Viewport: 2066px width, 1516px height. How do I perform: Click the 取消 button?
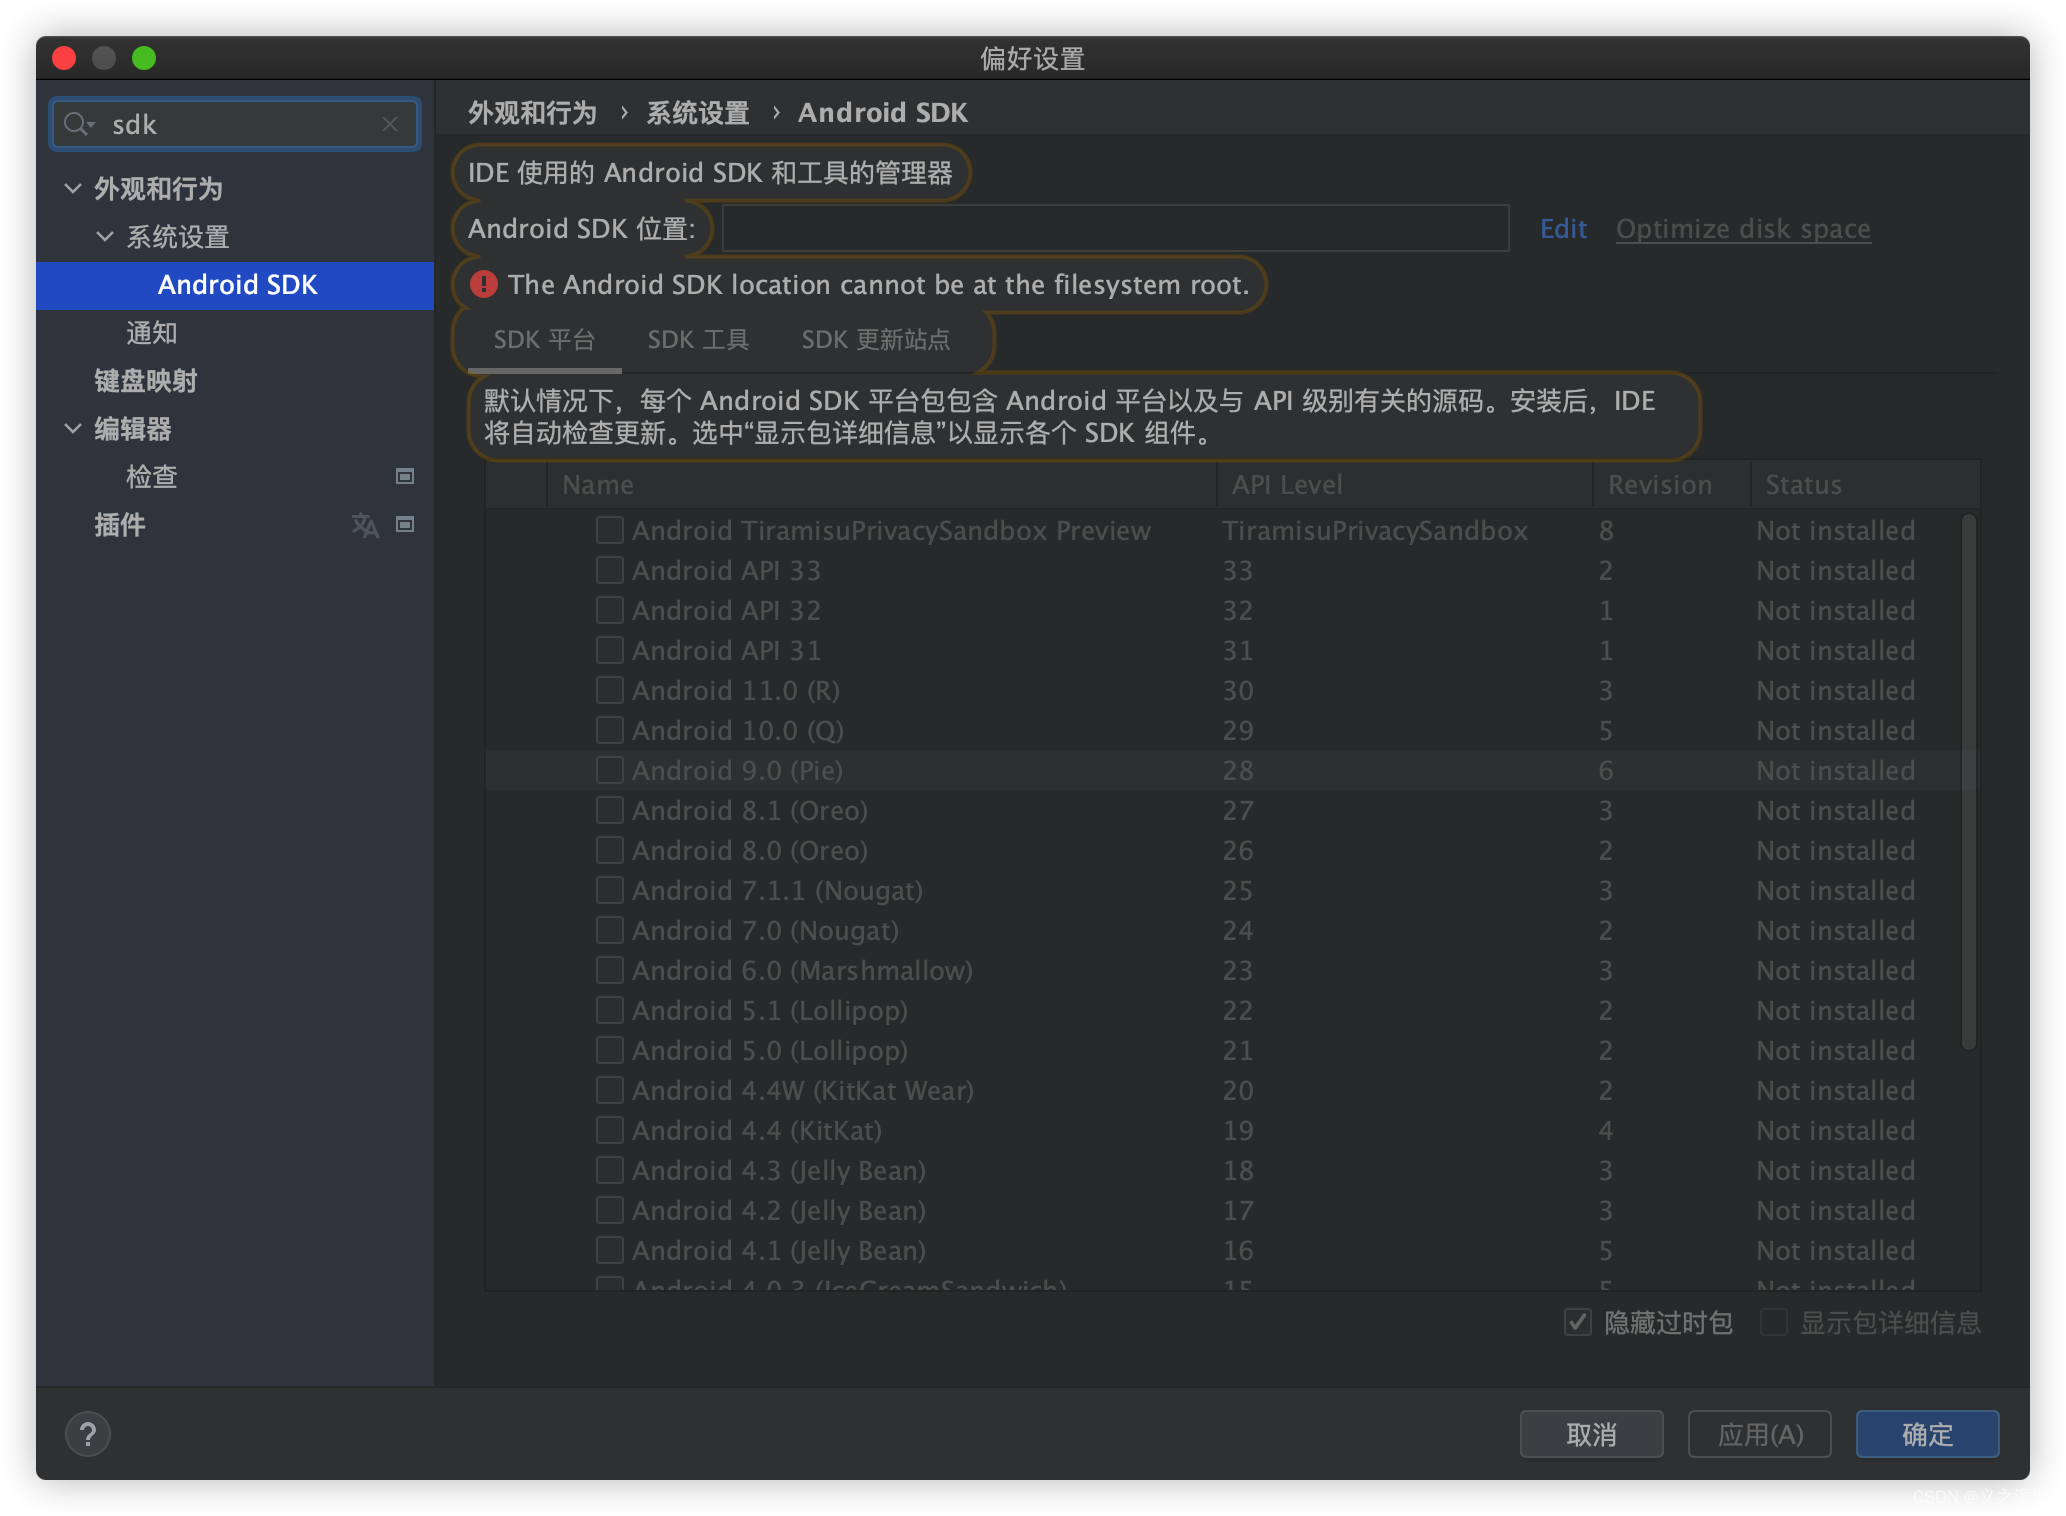pyautogui.click(x=1591, y=1434)
